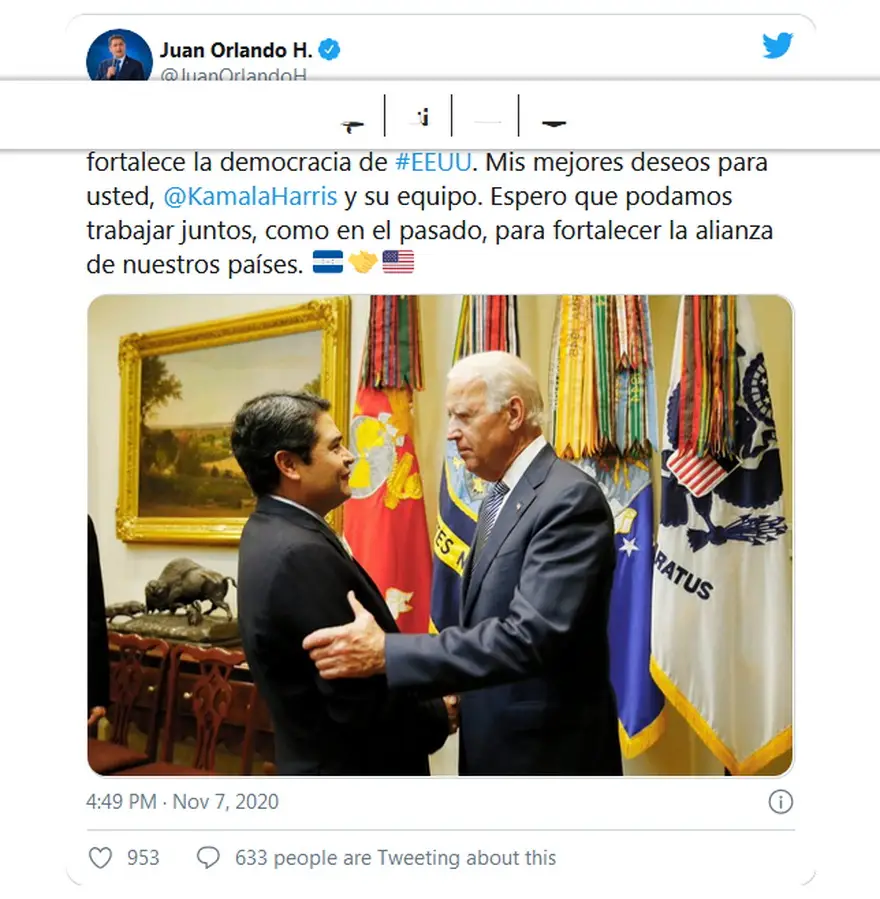Like the tweet with the heart icon
The width and height of the screenshot is (880, 899).
click(x=100, y=858)
